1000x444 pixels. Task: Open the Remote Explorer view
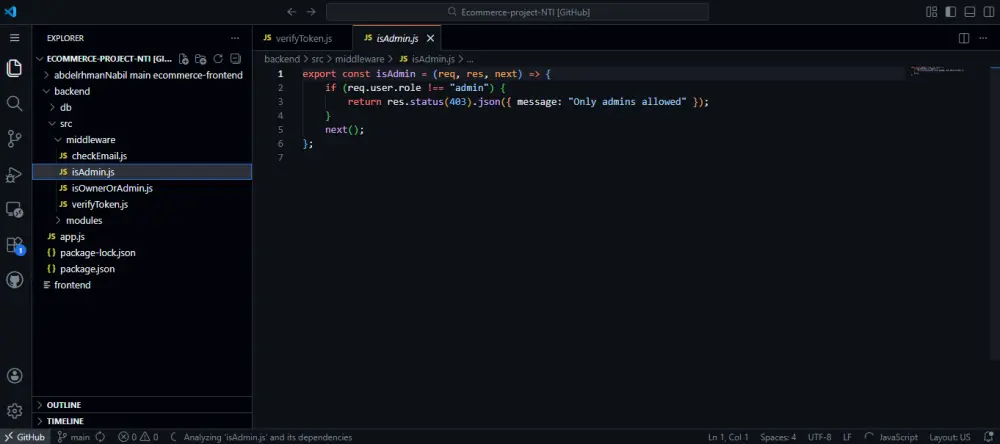(15, 209)
